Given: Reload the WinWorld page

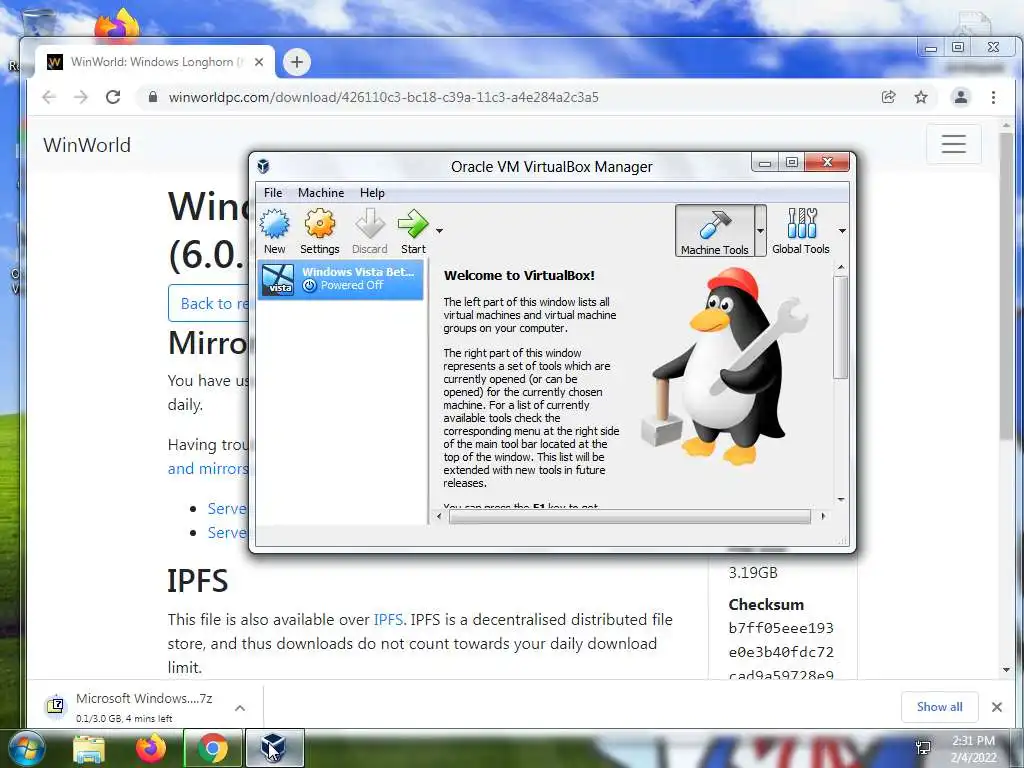Looking at the screenshot, I should [x=113, y=97].
